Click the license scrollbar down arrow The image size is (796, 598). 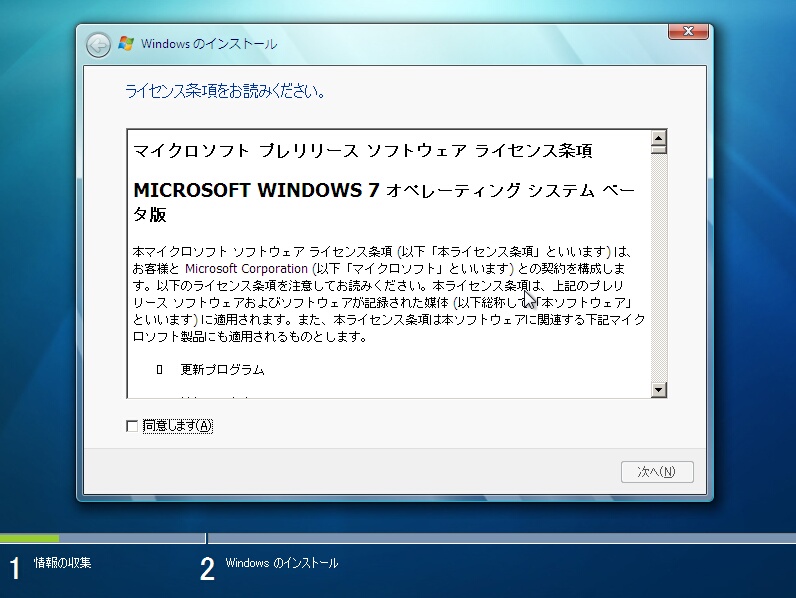658,389
